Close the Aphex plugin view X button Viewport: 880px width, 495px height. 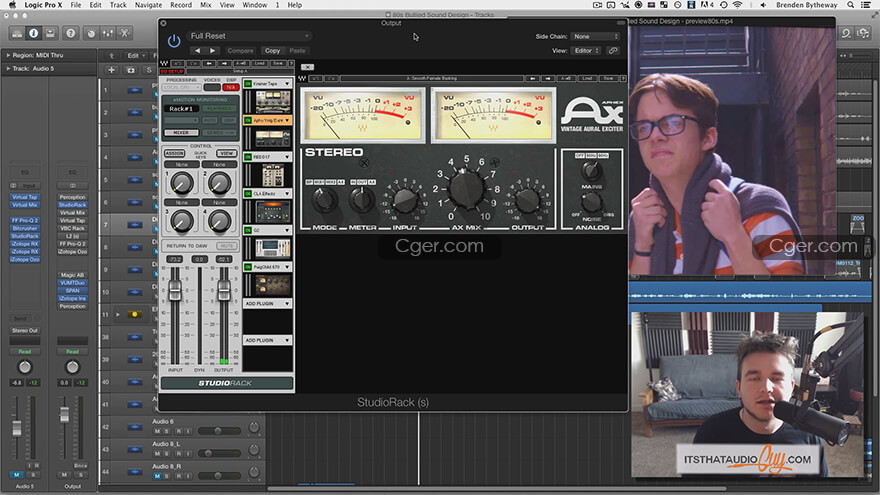[x=308, y=67]
